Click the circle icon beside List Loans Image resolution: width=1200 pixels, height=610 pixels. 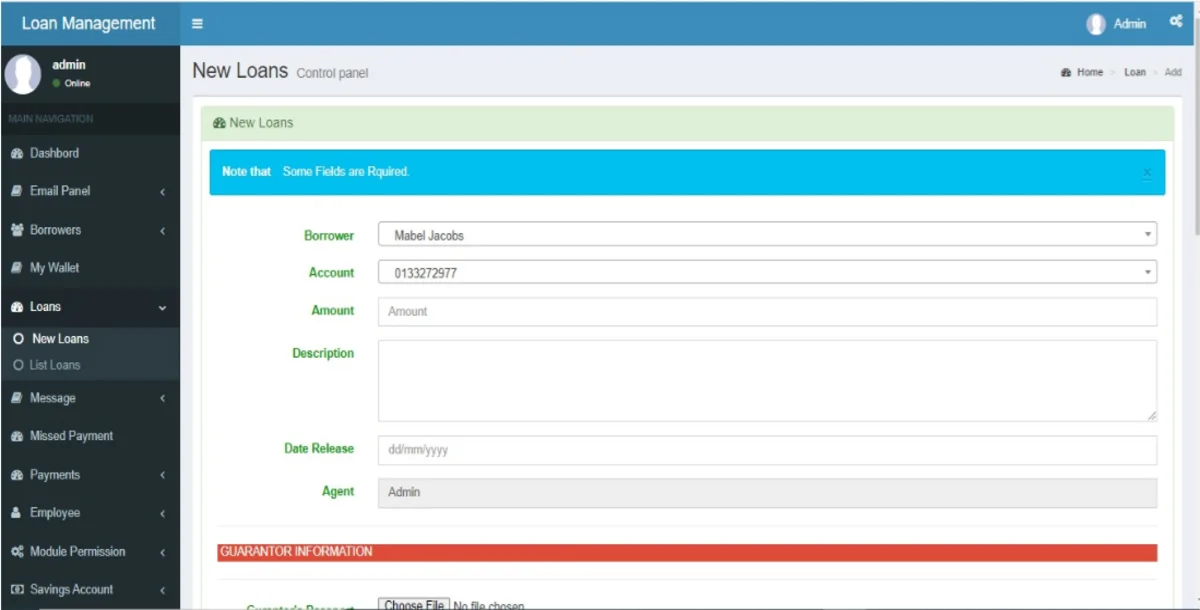point(18,366)
